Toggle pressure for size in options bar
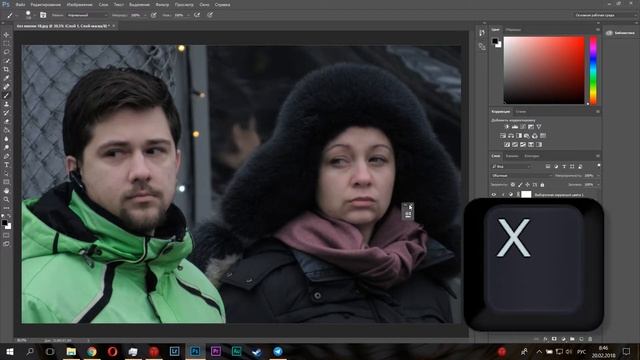 [x=210, y=15]
